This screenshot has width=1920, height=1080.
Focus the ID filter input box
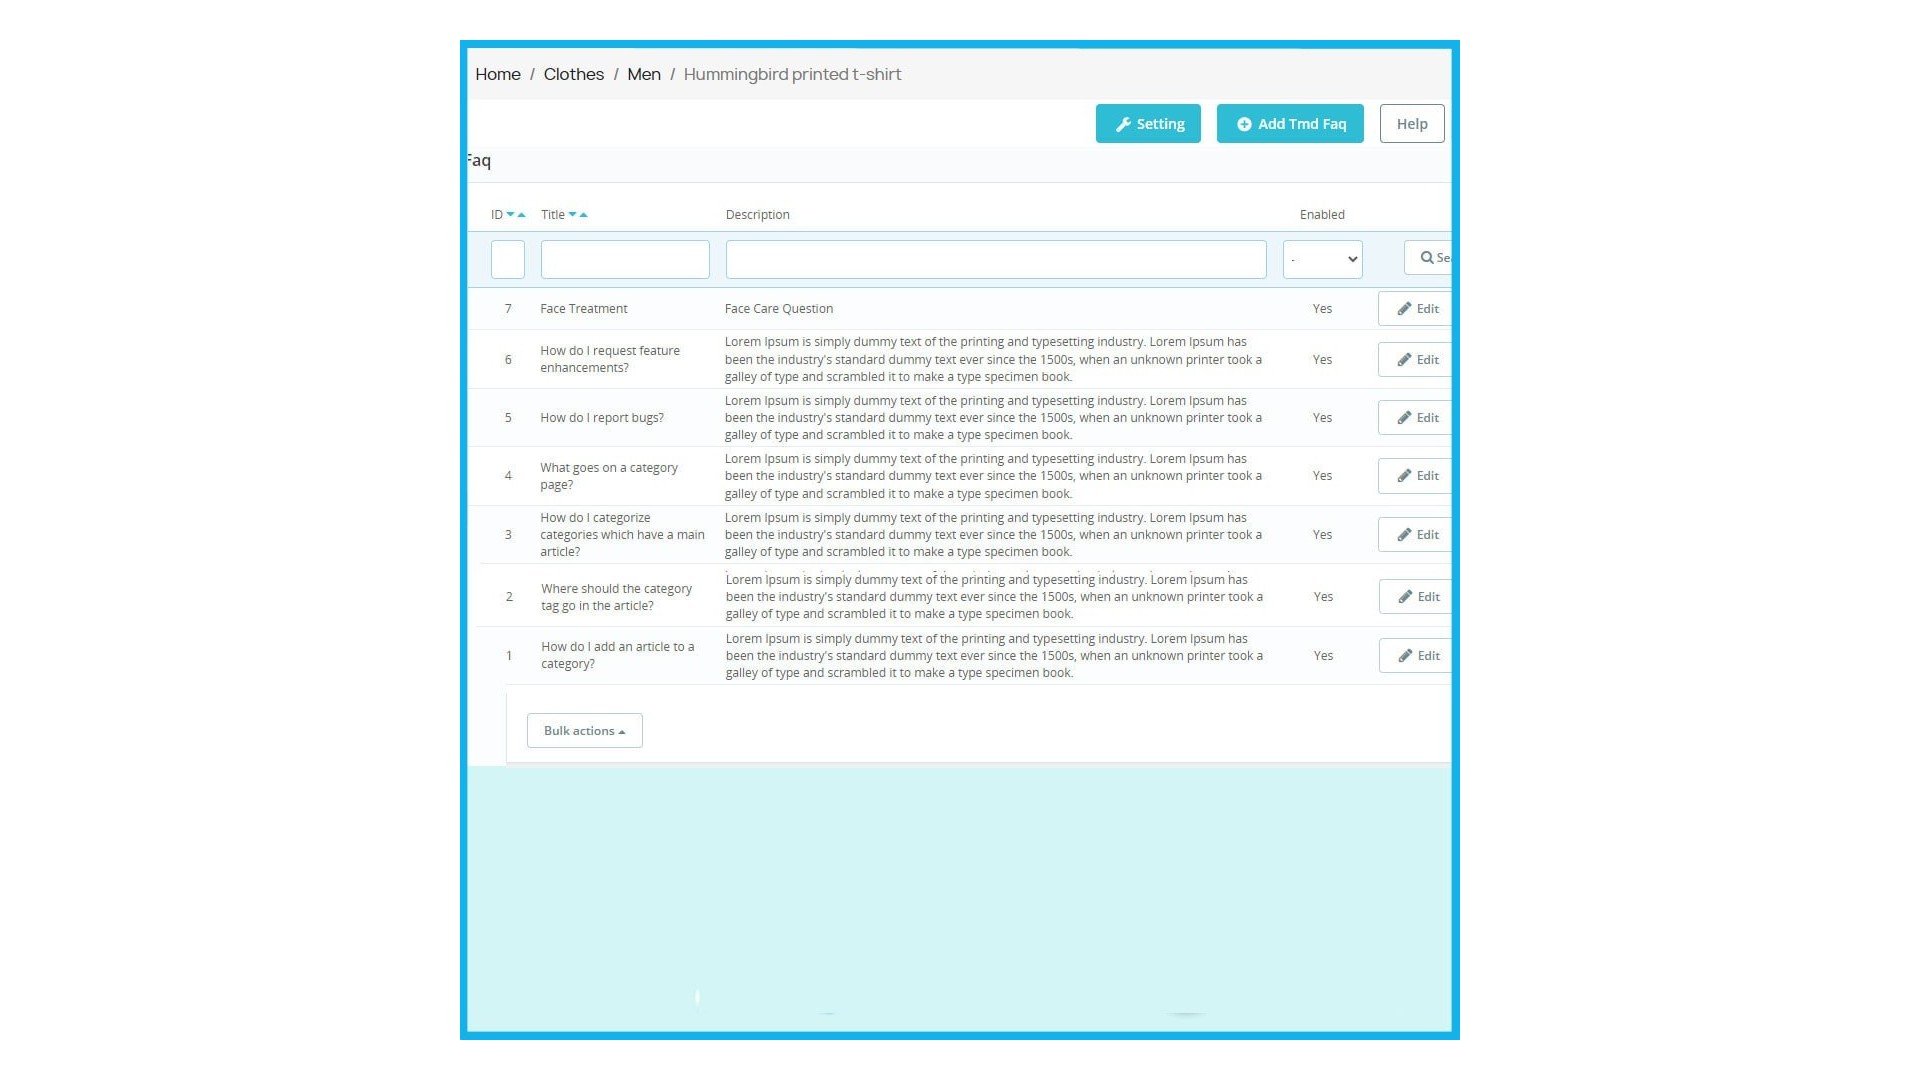(508, 259)
